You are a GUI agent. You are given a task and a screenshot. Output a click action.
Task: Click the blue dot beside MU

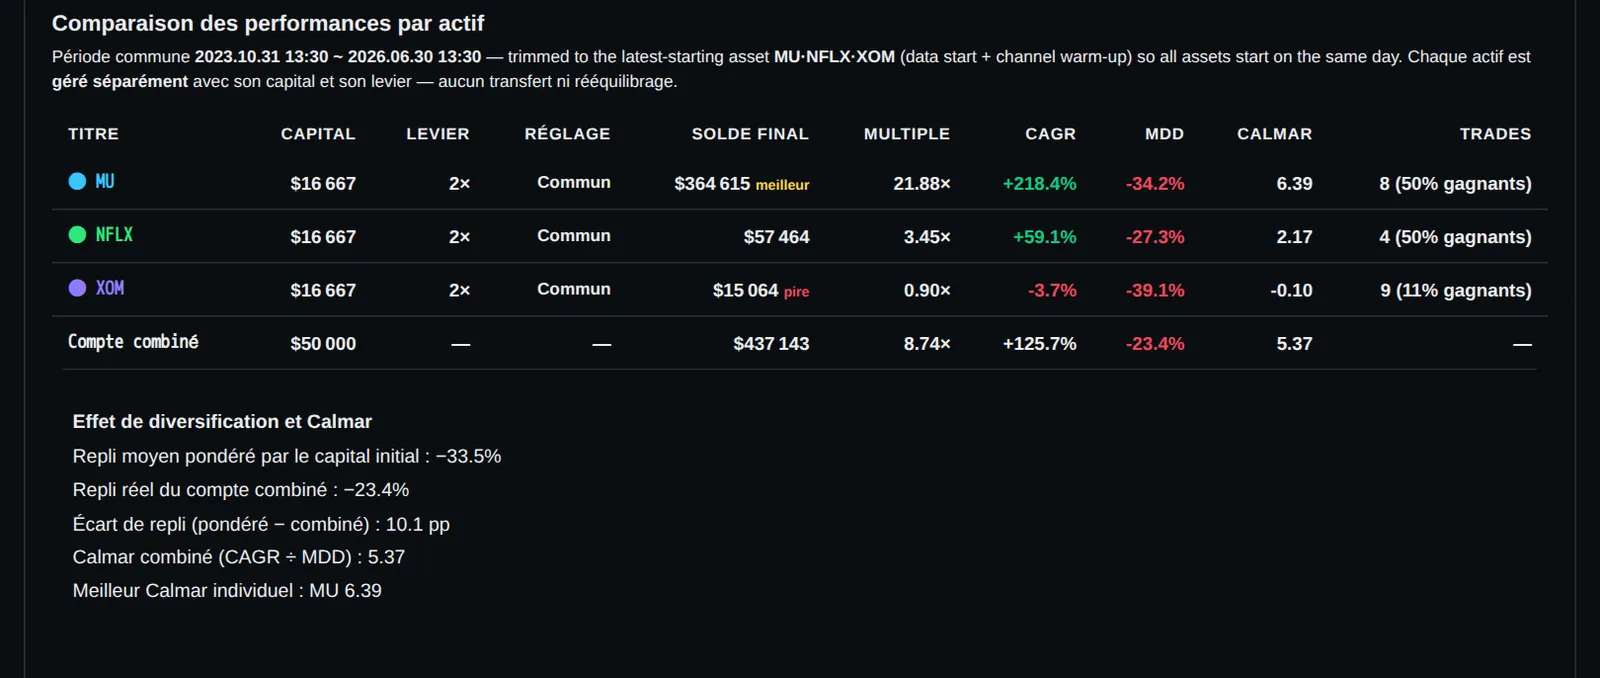click(x=77, y=181)
